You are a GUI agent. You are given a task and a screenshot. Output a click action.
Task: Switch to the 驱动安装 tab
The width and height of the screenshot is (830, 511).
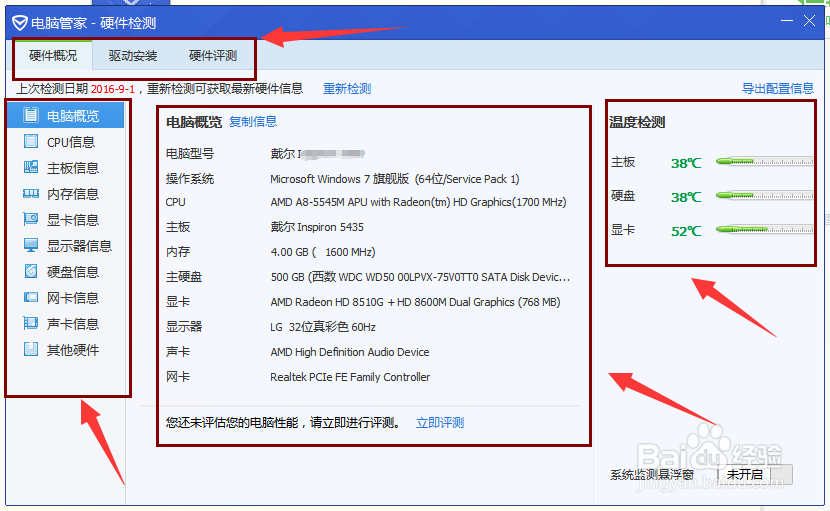click(133, 56)
